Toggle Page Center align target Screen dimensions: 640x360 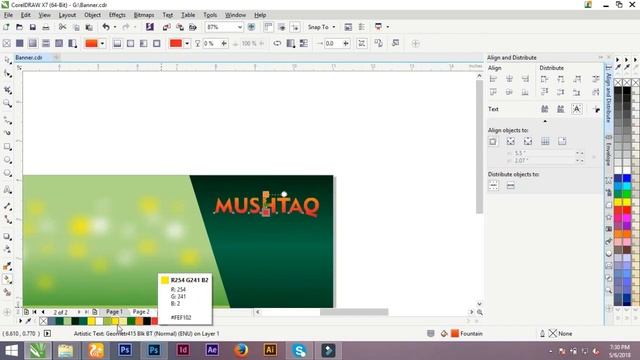[528, 142]
